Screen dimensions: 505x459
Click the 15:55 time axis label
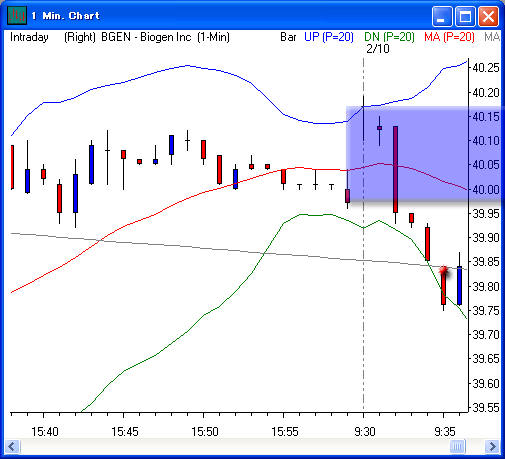click(285, 432)
